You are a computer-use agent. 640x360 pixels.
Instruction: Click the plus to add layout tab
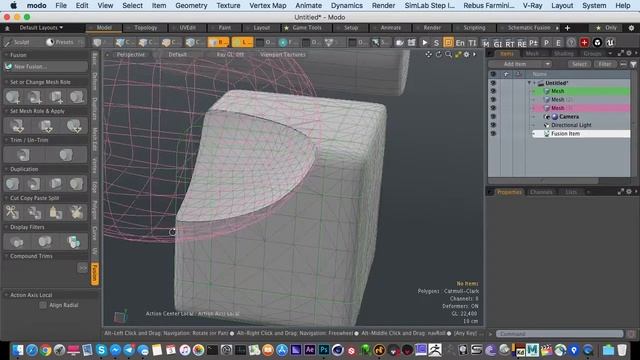pos(567,28)
